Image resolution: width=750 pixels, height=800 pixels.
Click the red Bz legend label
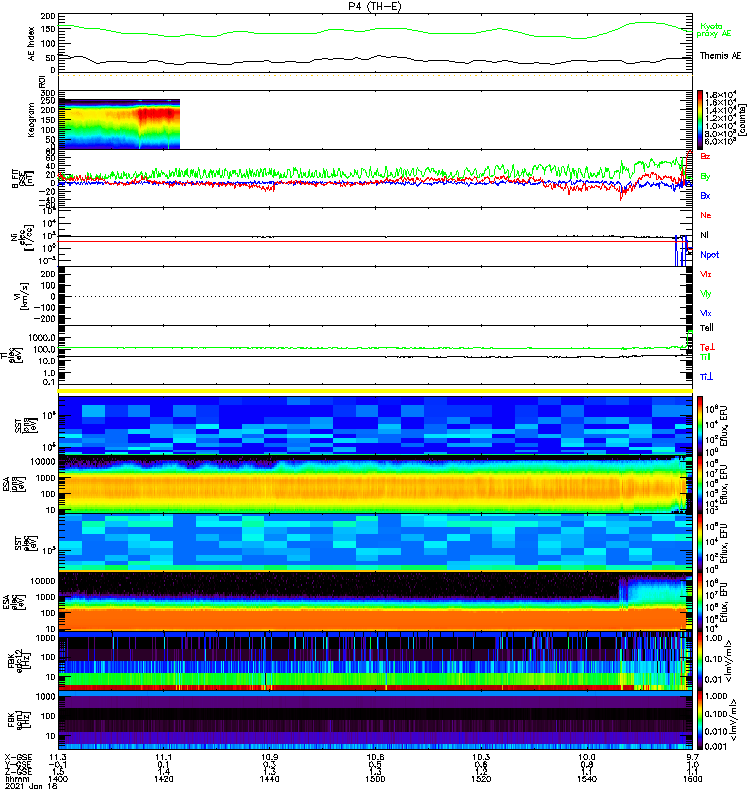click(705, 157)
